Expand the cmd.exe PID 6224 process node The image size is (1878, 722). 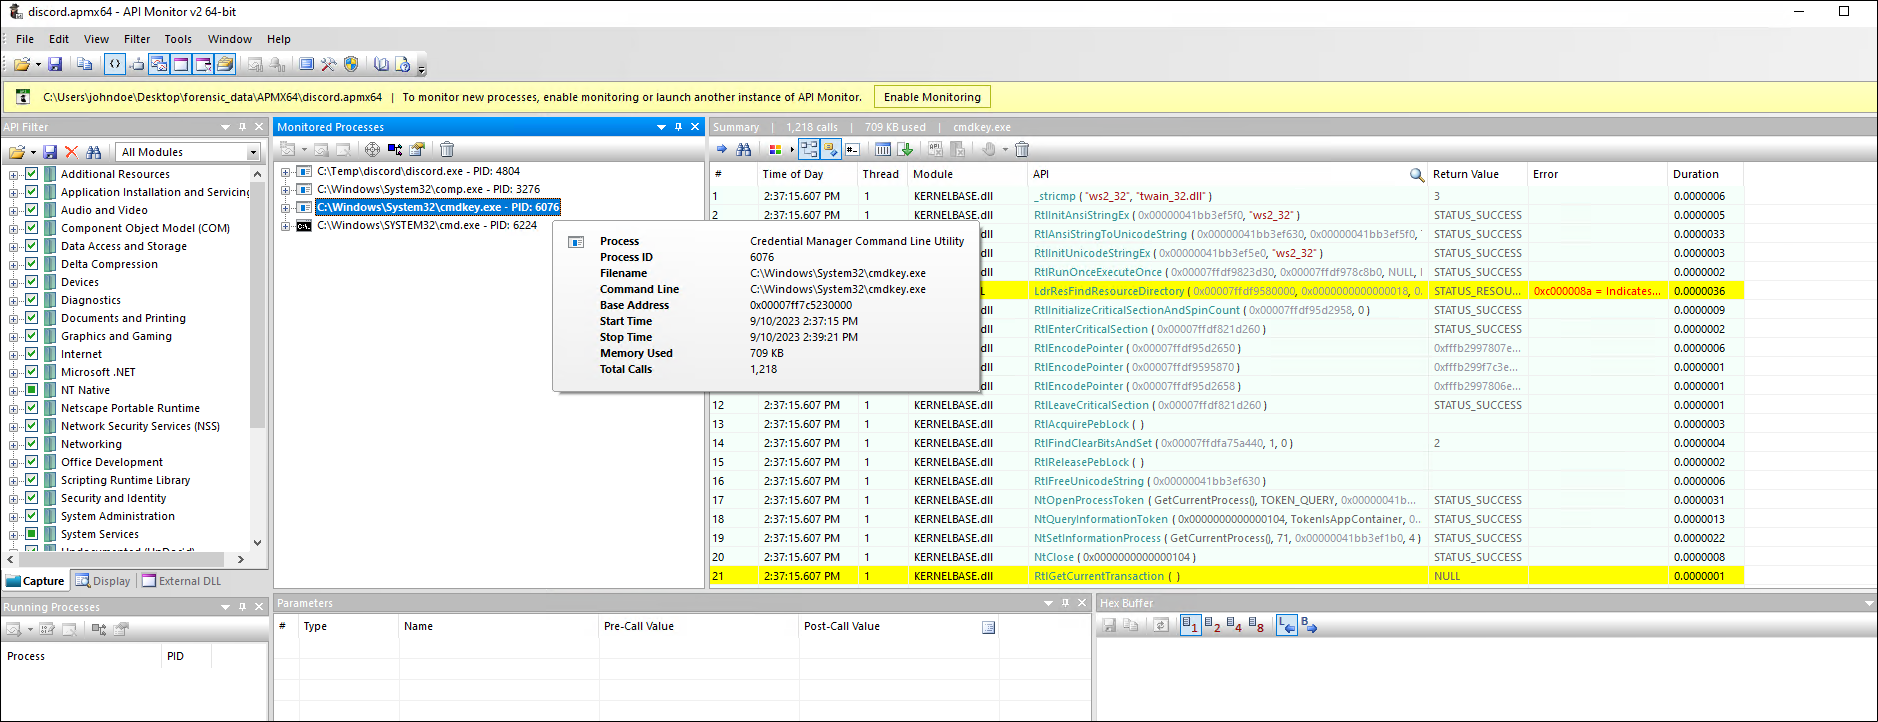click(286, 225)
